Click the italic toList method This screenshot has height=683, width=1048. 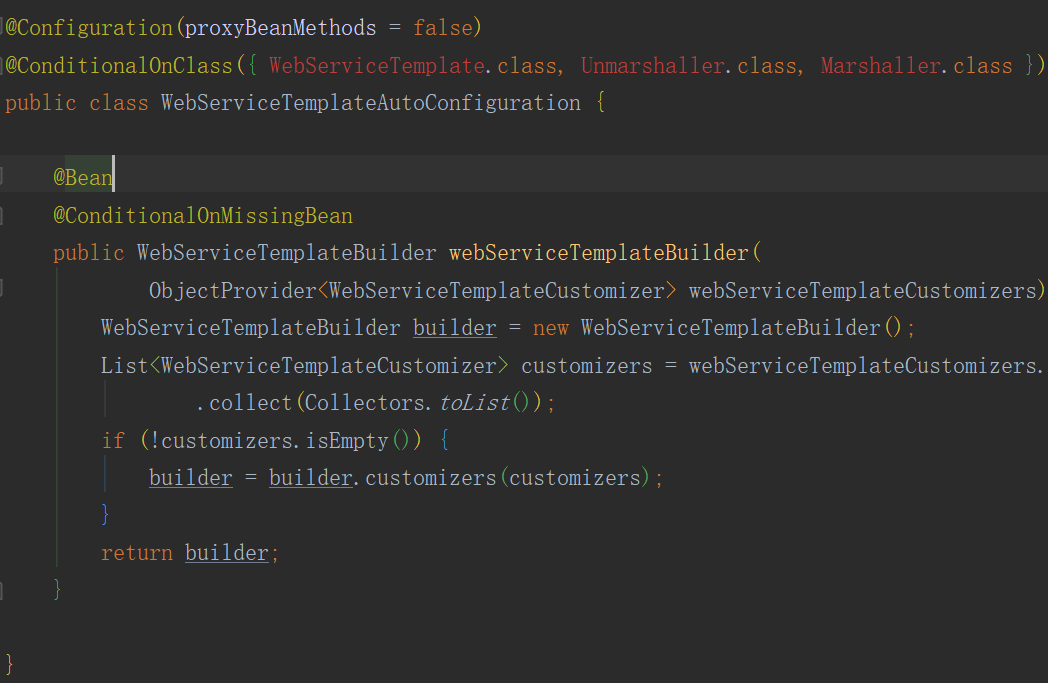click(474, 403)
